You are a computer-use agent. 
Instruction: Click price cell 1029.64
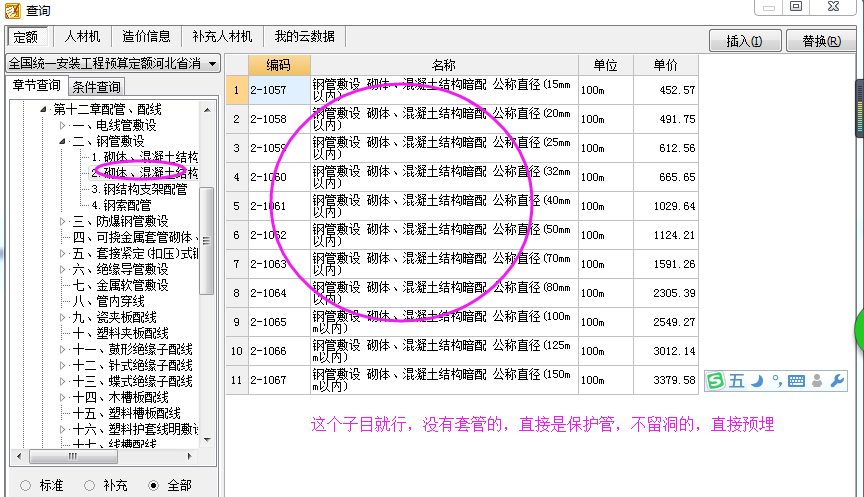tap(666, 206)
